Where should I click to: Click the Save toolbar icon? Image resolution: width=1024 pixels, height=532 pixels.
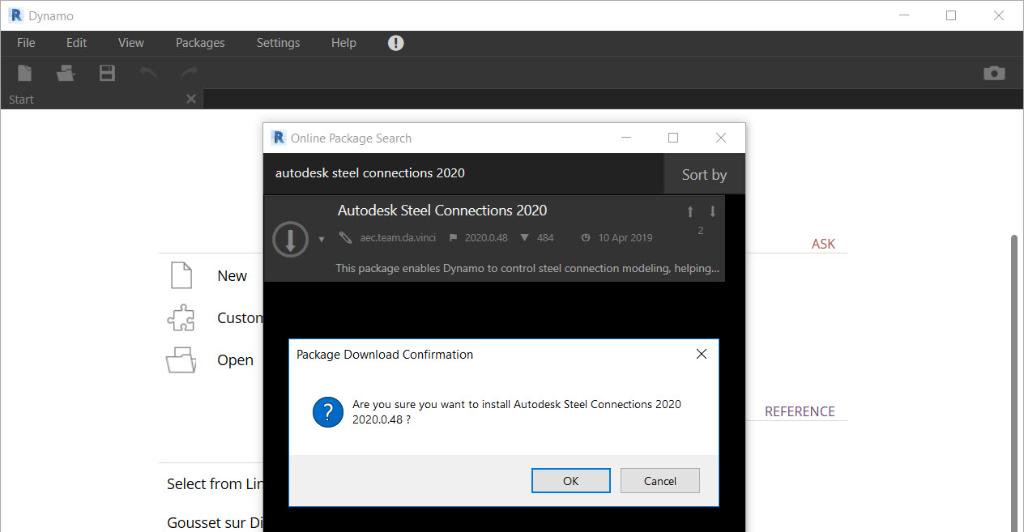107,72
